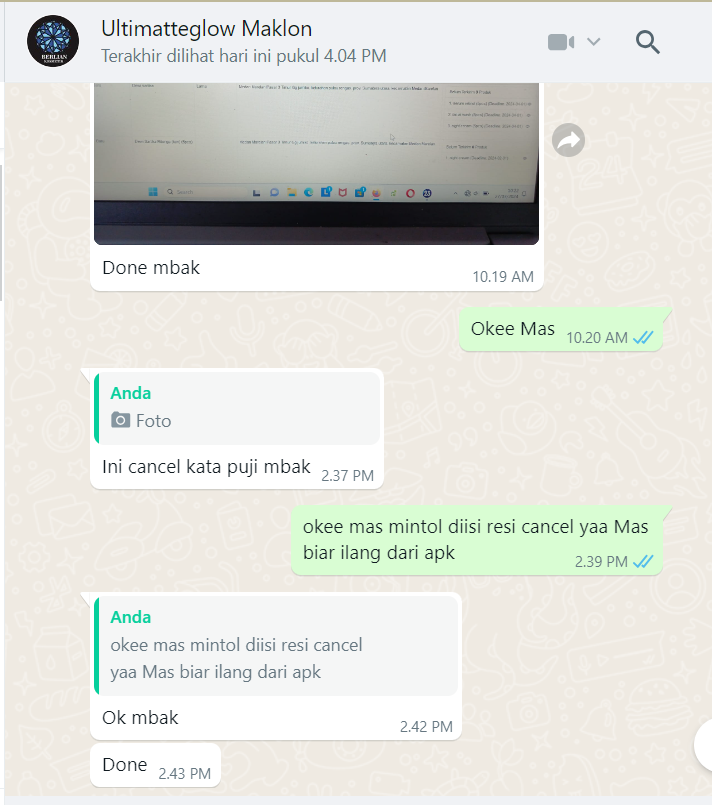Click the camera icon in quoted Foto
712x805 pixels.
(x=121, y=420)
